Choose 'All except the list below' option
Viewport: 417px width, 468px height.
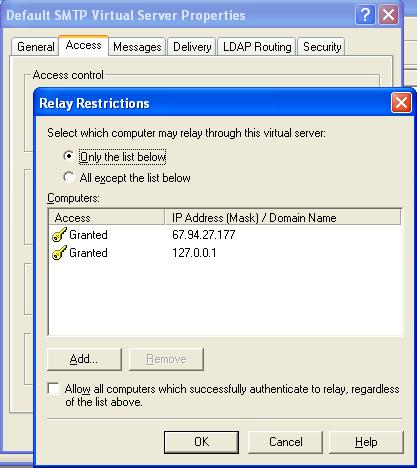point(69,177)
